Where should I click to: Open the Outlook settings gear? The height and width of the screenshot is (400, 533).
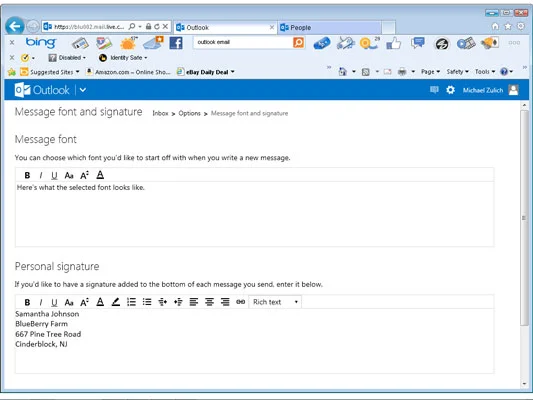450,90
